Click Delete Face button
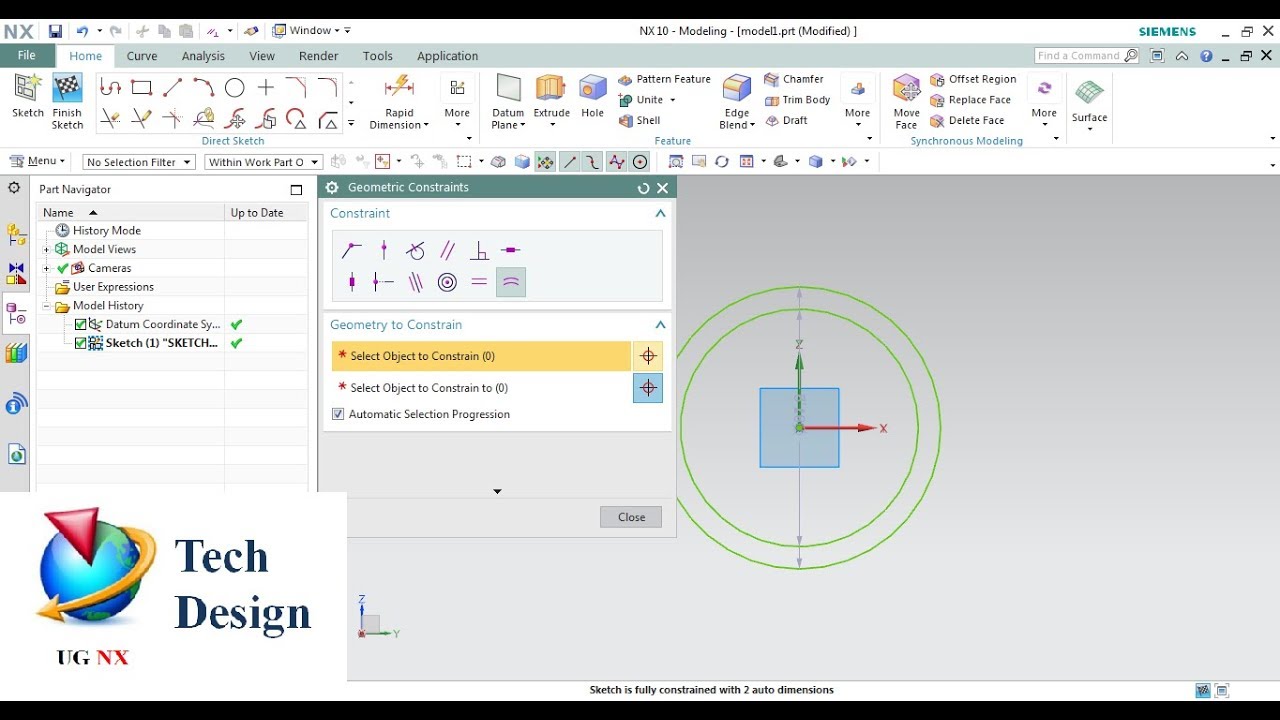Image resolution: width=1280 pixels, height=720 pixels. coord(967,121)
